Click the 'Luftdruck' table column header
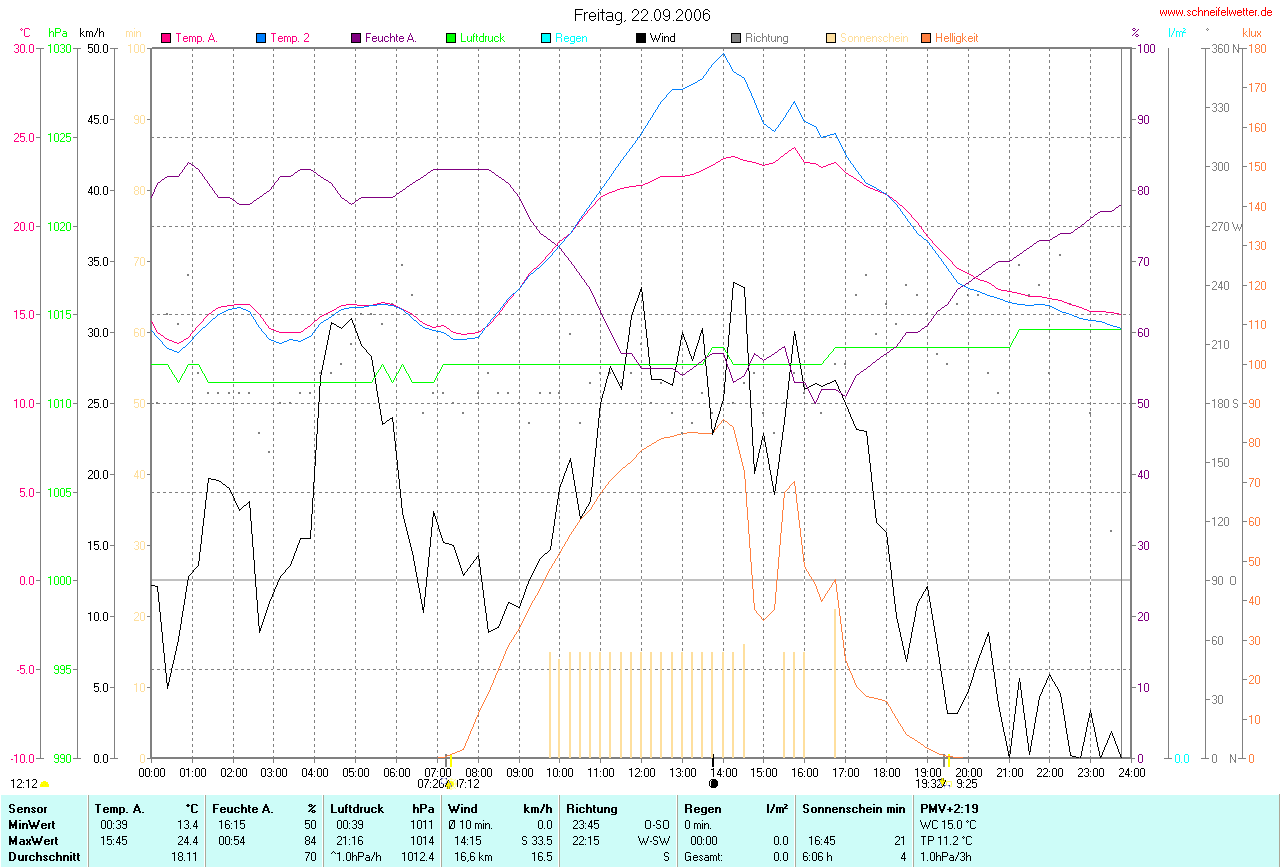This screenshot has width=1280, height=867. pyautogui.click(x=357, y=809)
